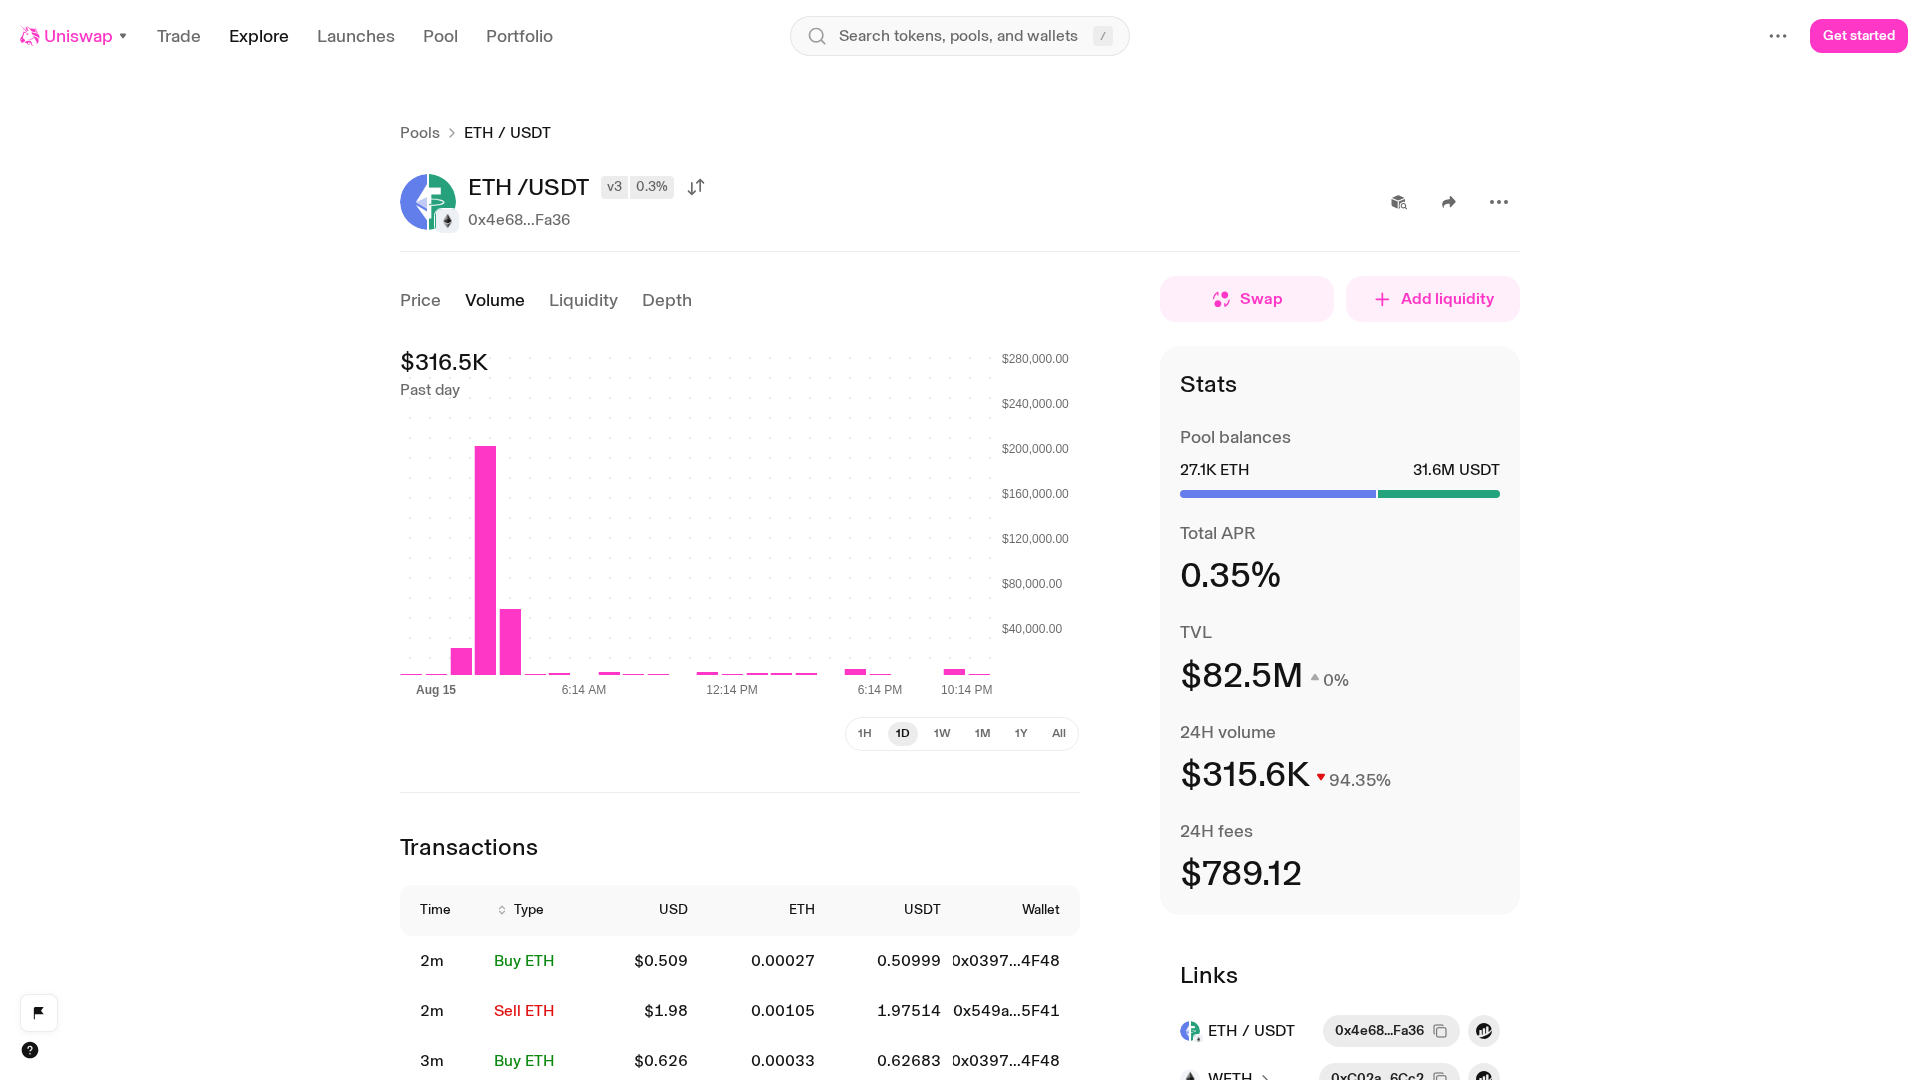
Task: Click the Swap button
Action: coord(1247,299)
